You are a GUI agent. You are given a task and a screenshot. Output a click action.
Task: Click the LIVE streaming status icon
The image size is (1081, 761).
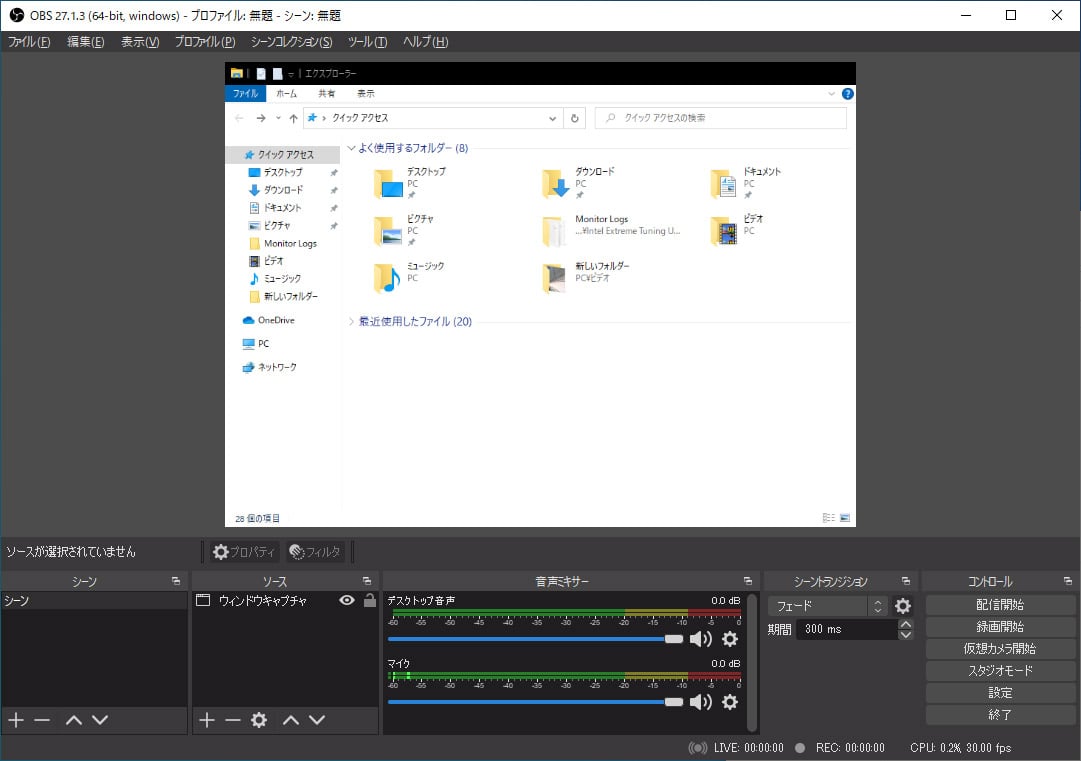click(698, 748)
